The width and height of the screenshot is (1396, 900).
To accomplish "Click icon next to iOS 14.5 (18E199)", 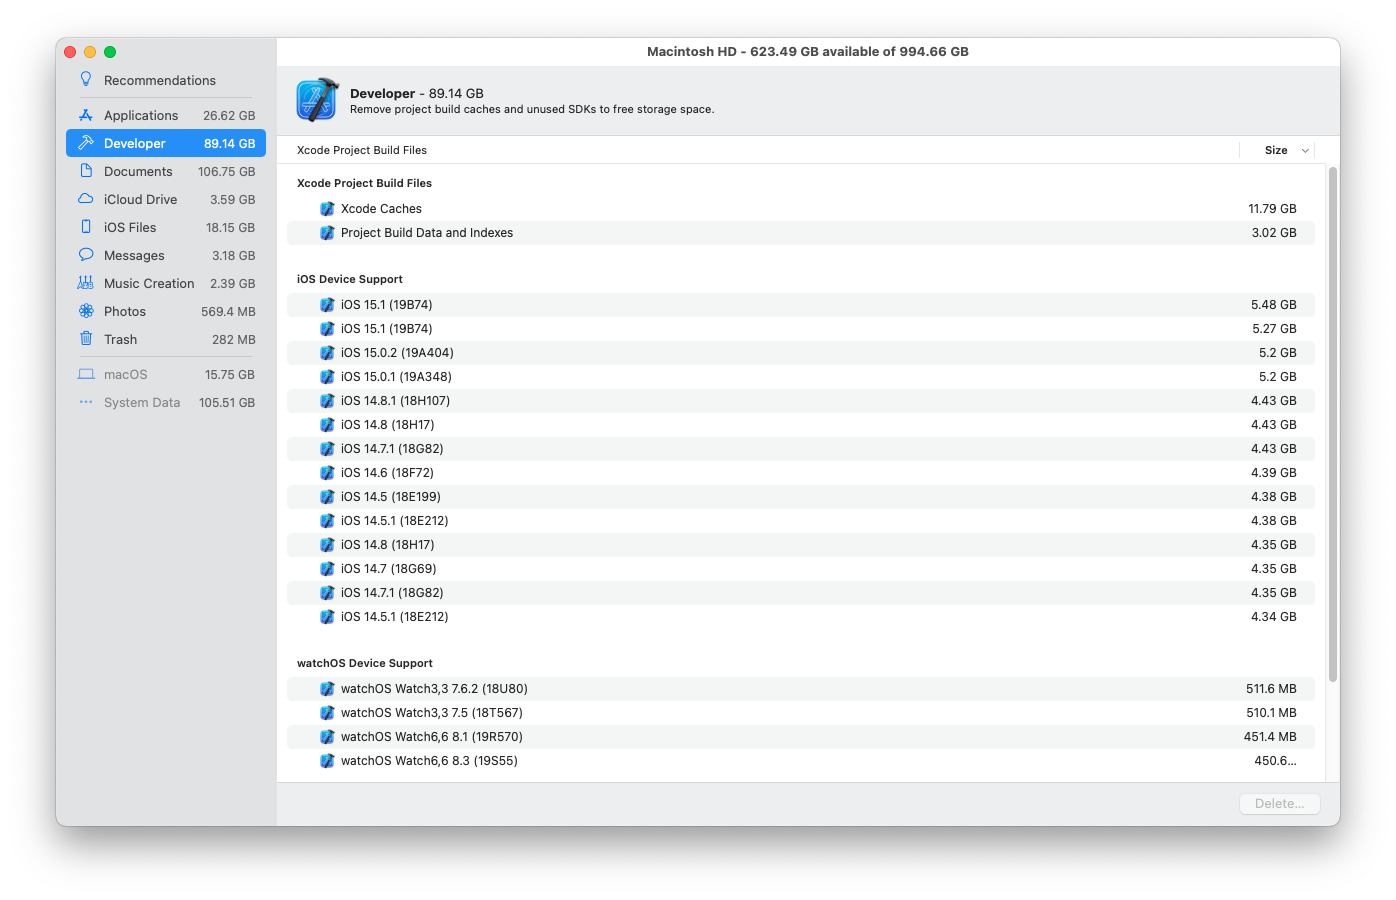I will pyautogui.click(x=327, y=497).
